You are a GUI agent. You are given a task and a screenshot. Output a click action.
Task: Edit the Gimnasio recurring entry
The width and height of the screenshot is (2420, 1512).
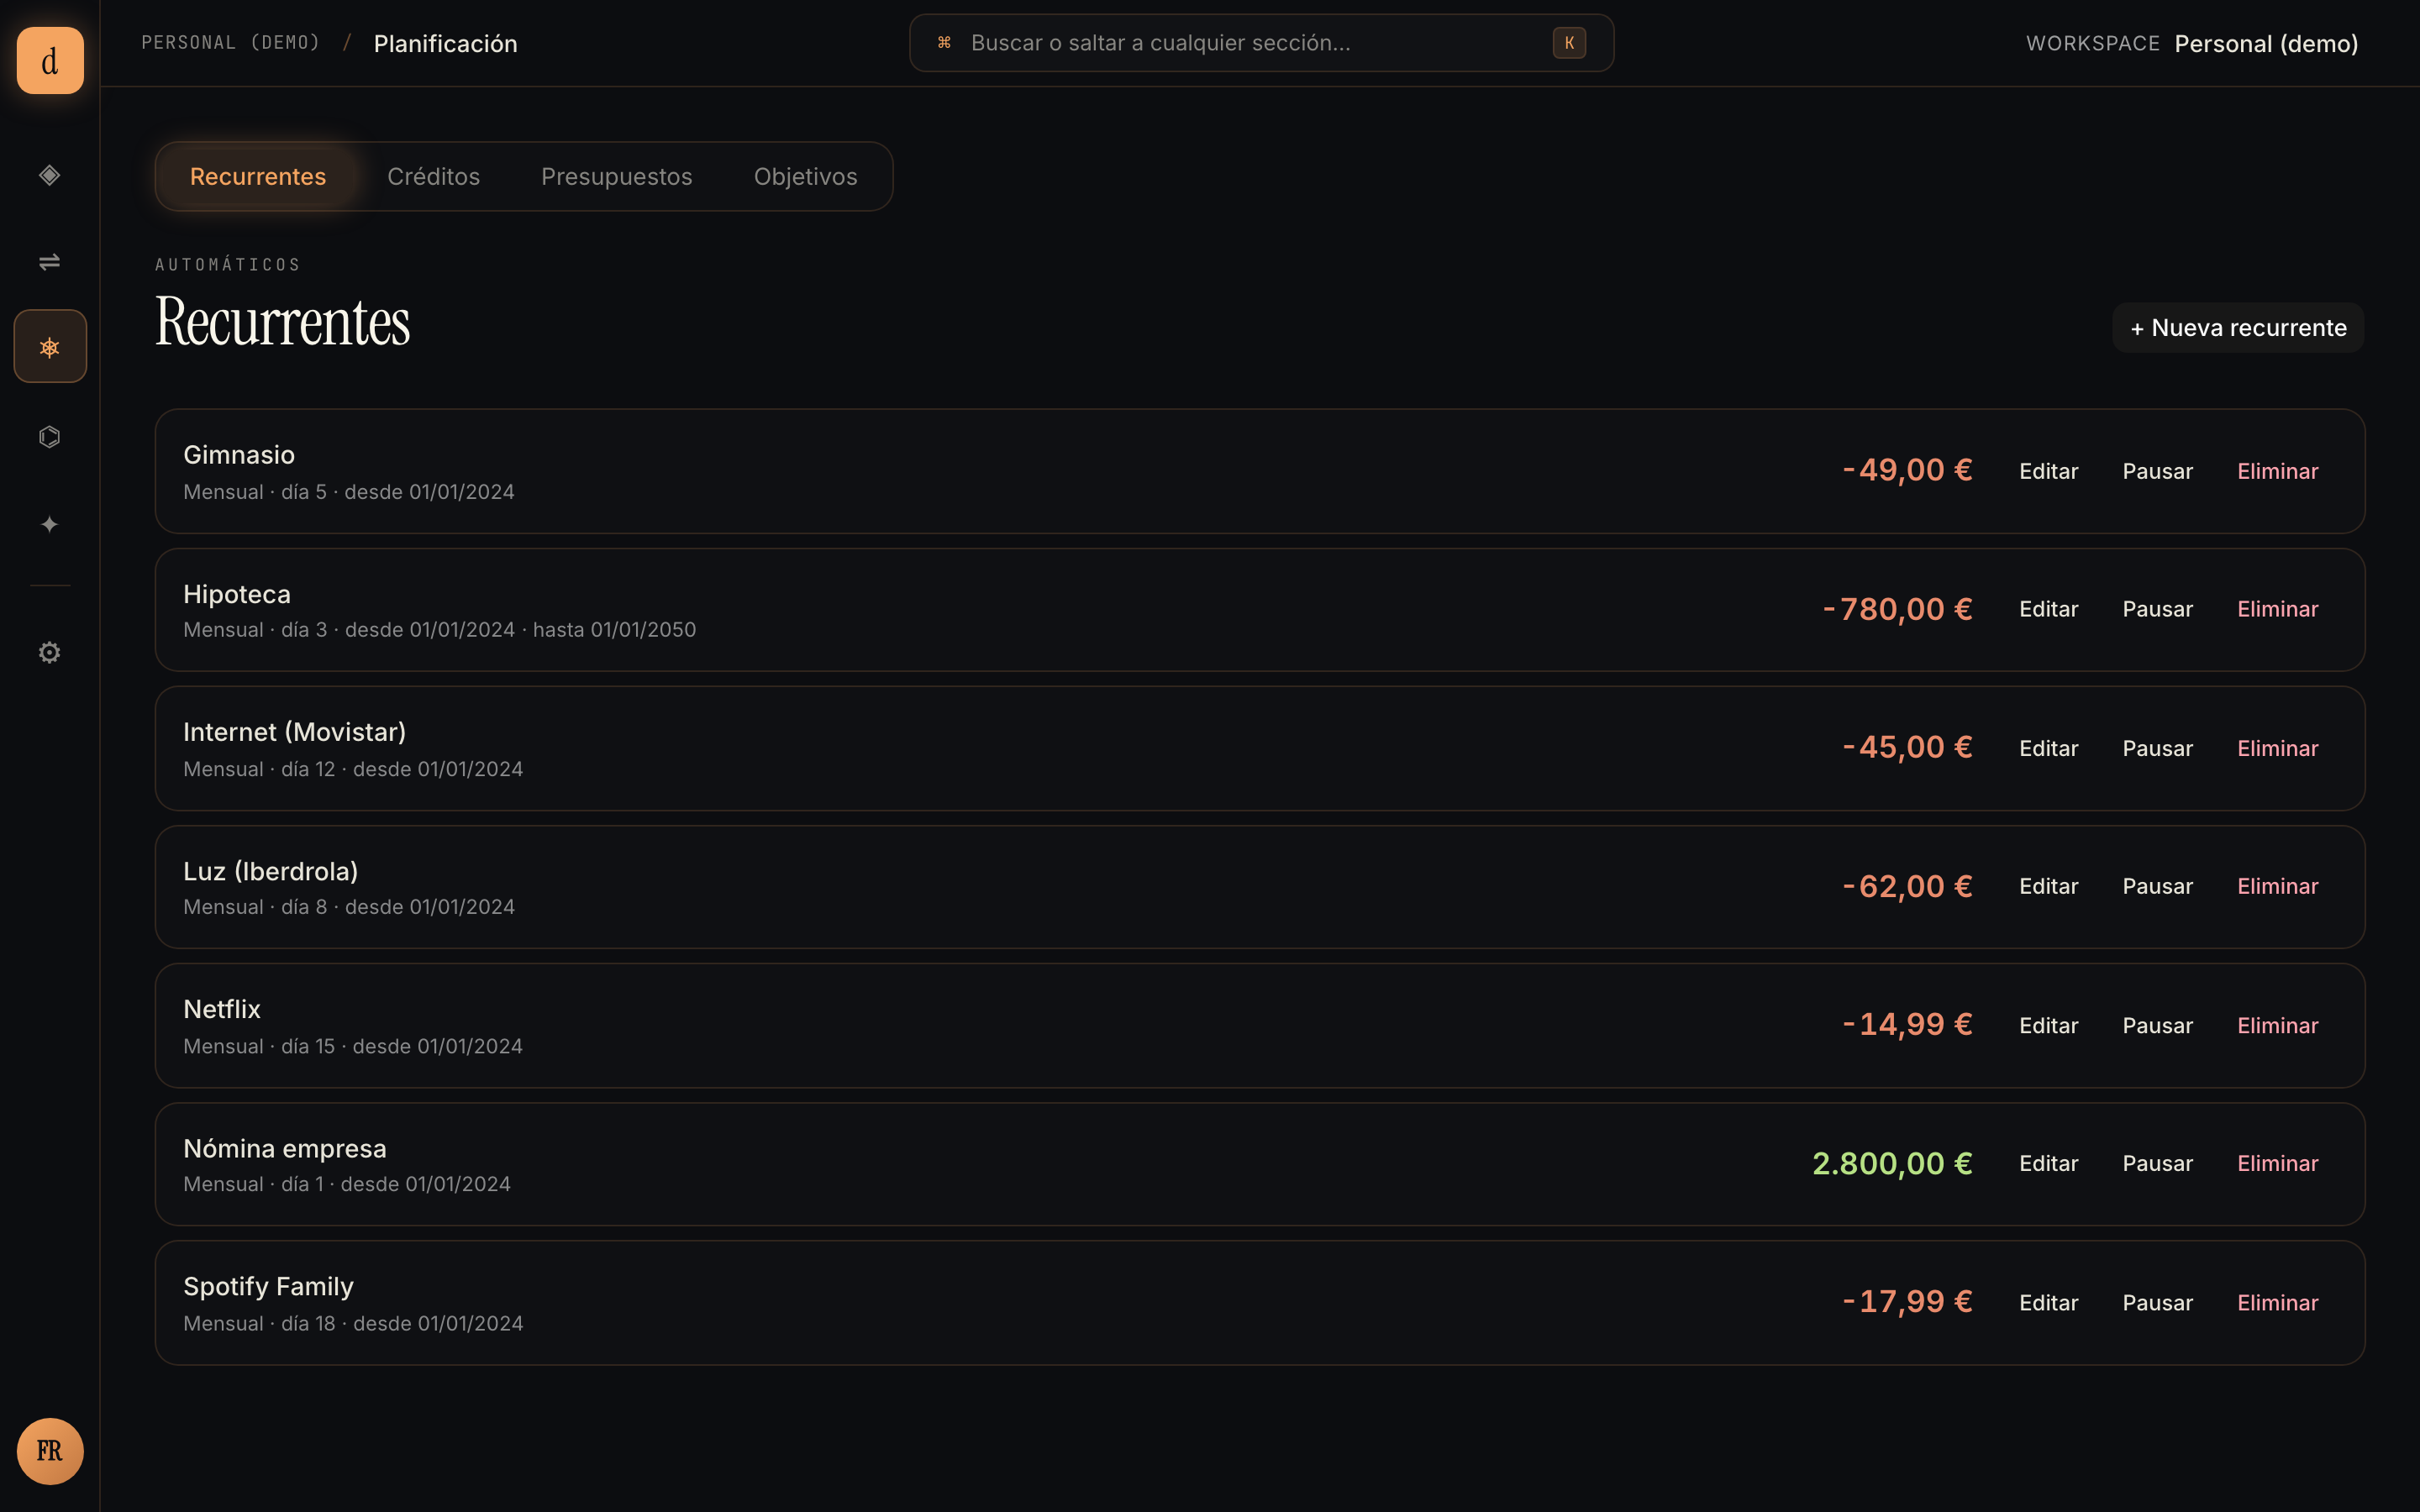point(2048,472)
